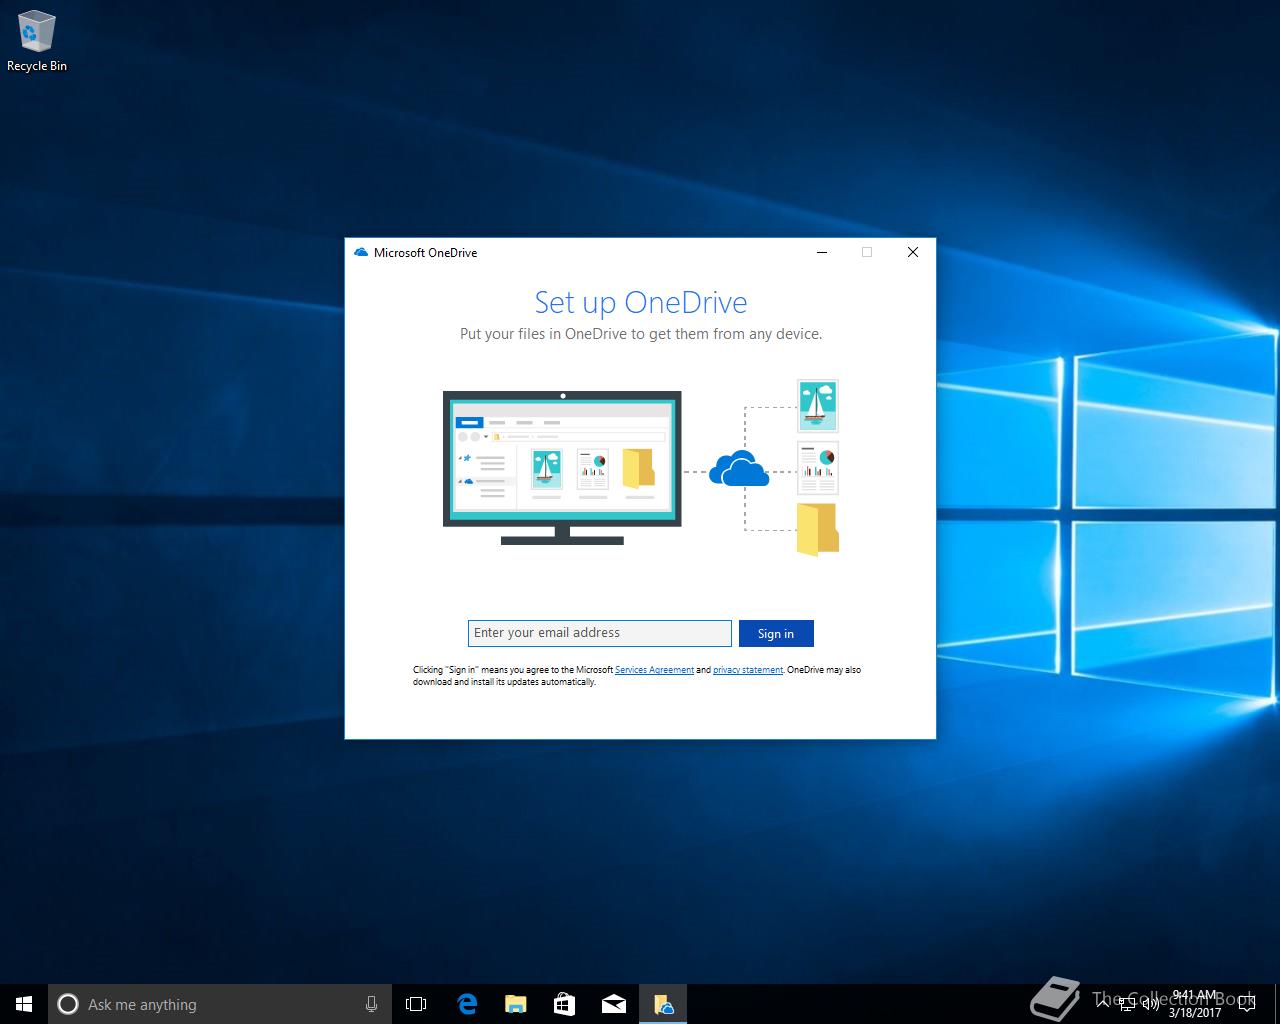Image resolution: width=1280 pixels, height=1024 pixels.
Task: Open the Services Agreement link
Action: pyautogui.click(x=654, y=670)
